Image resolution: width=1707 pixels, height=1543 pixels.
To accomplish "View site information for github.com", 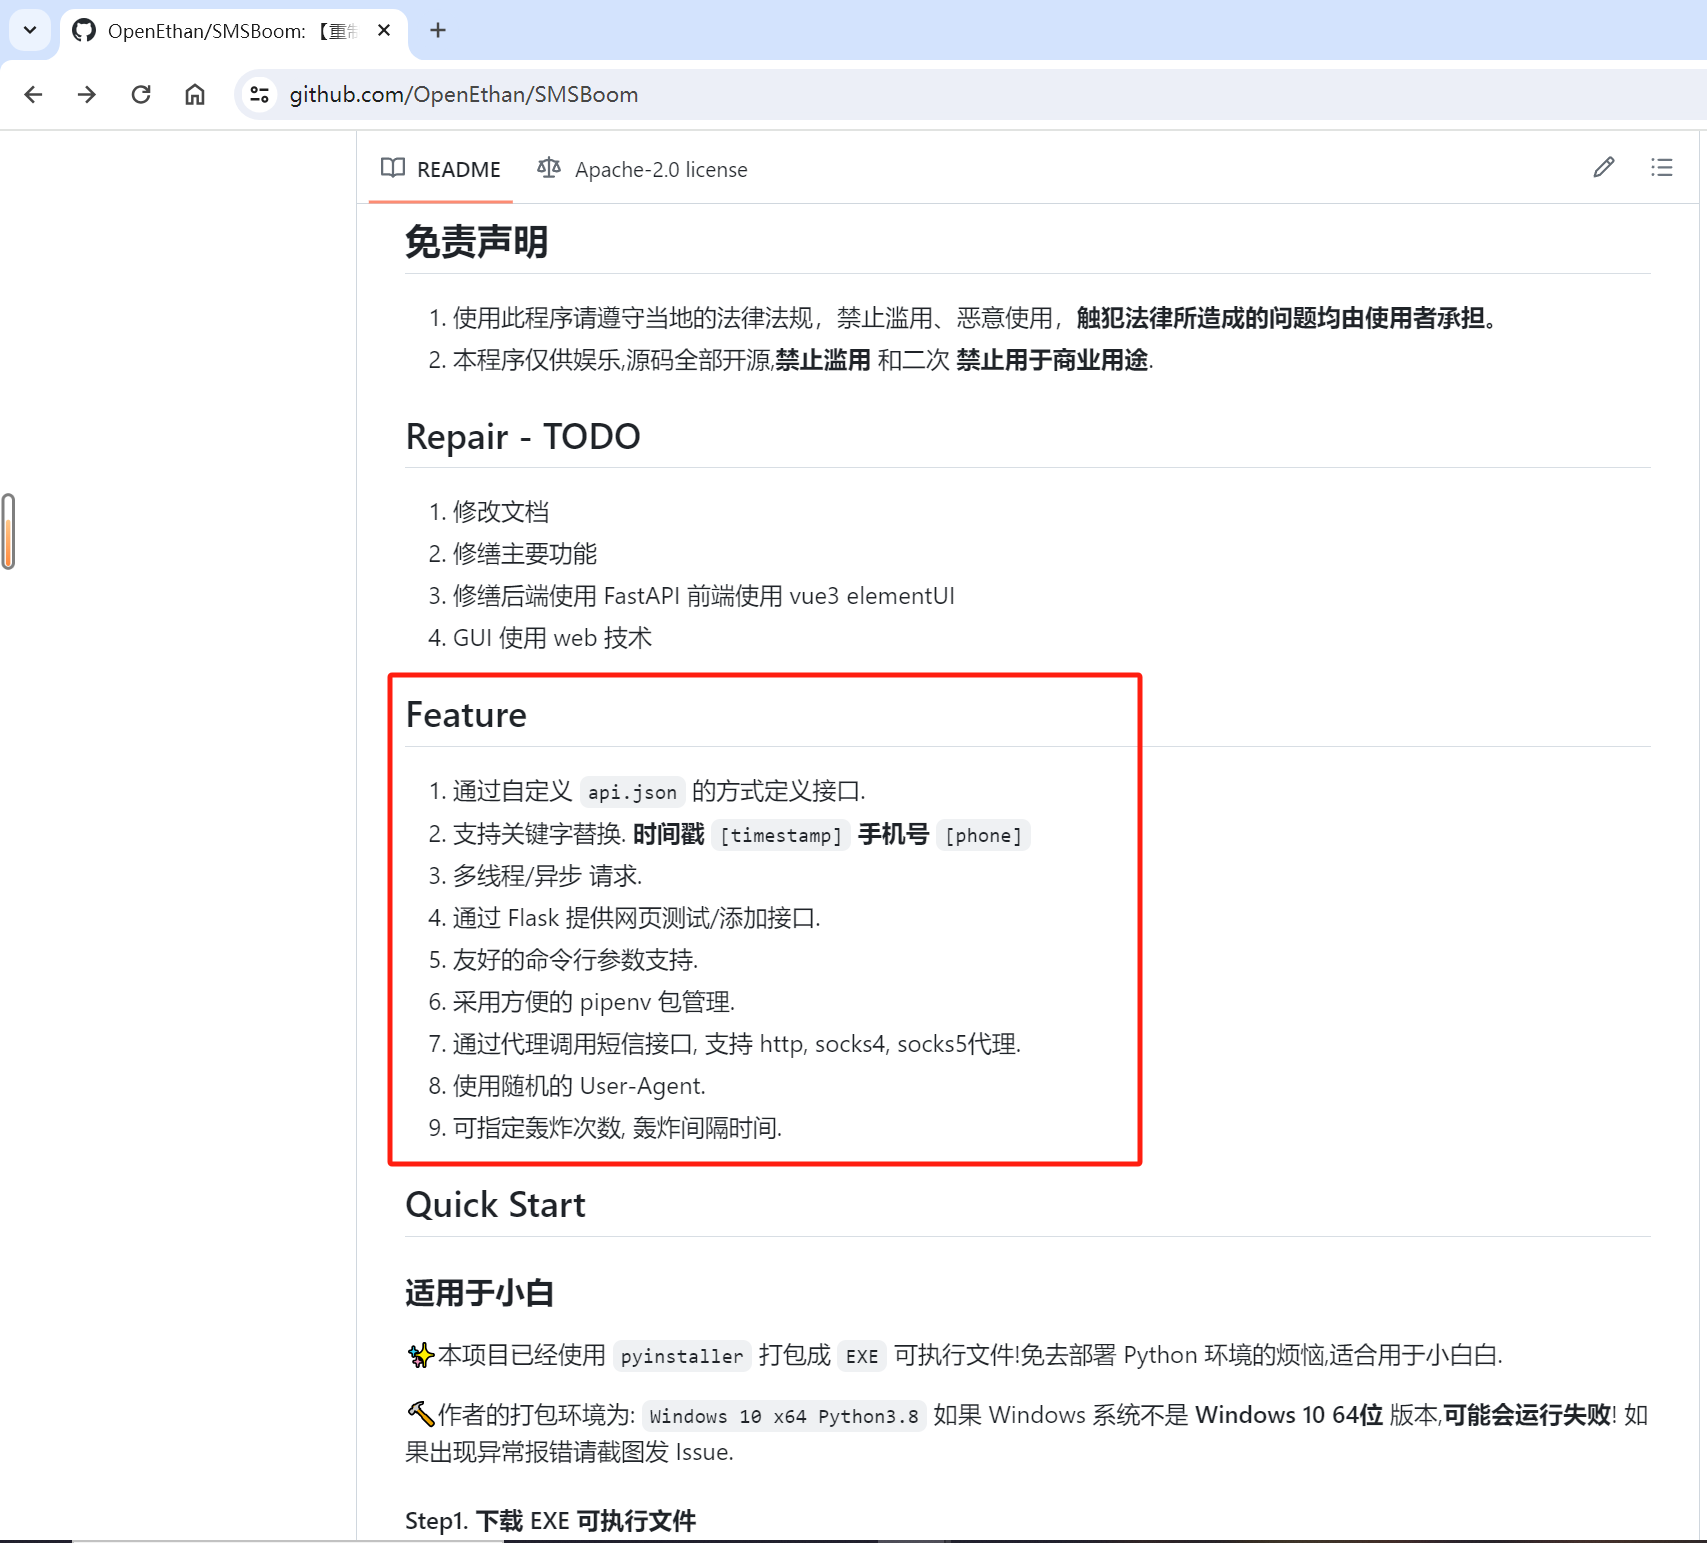I will tap(260, 94).
